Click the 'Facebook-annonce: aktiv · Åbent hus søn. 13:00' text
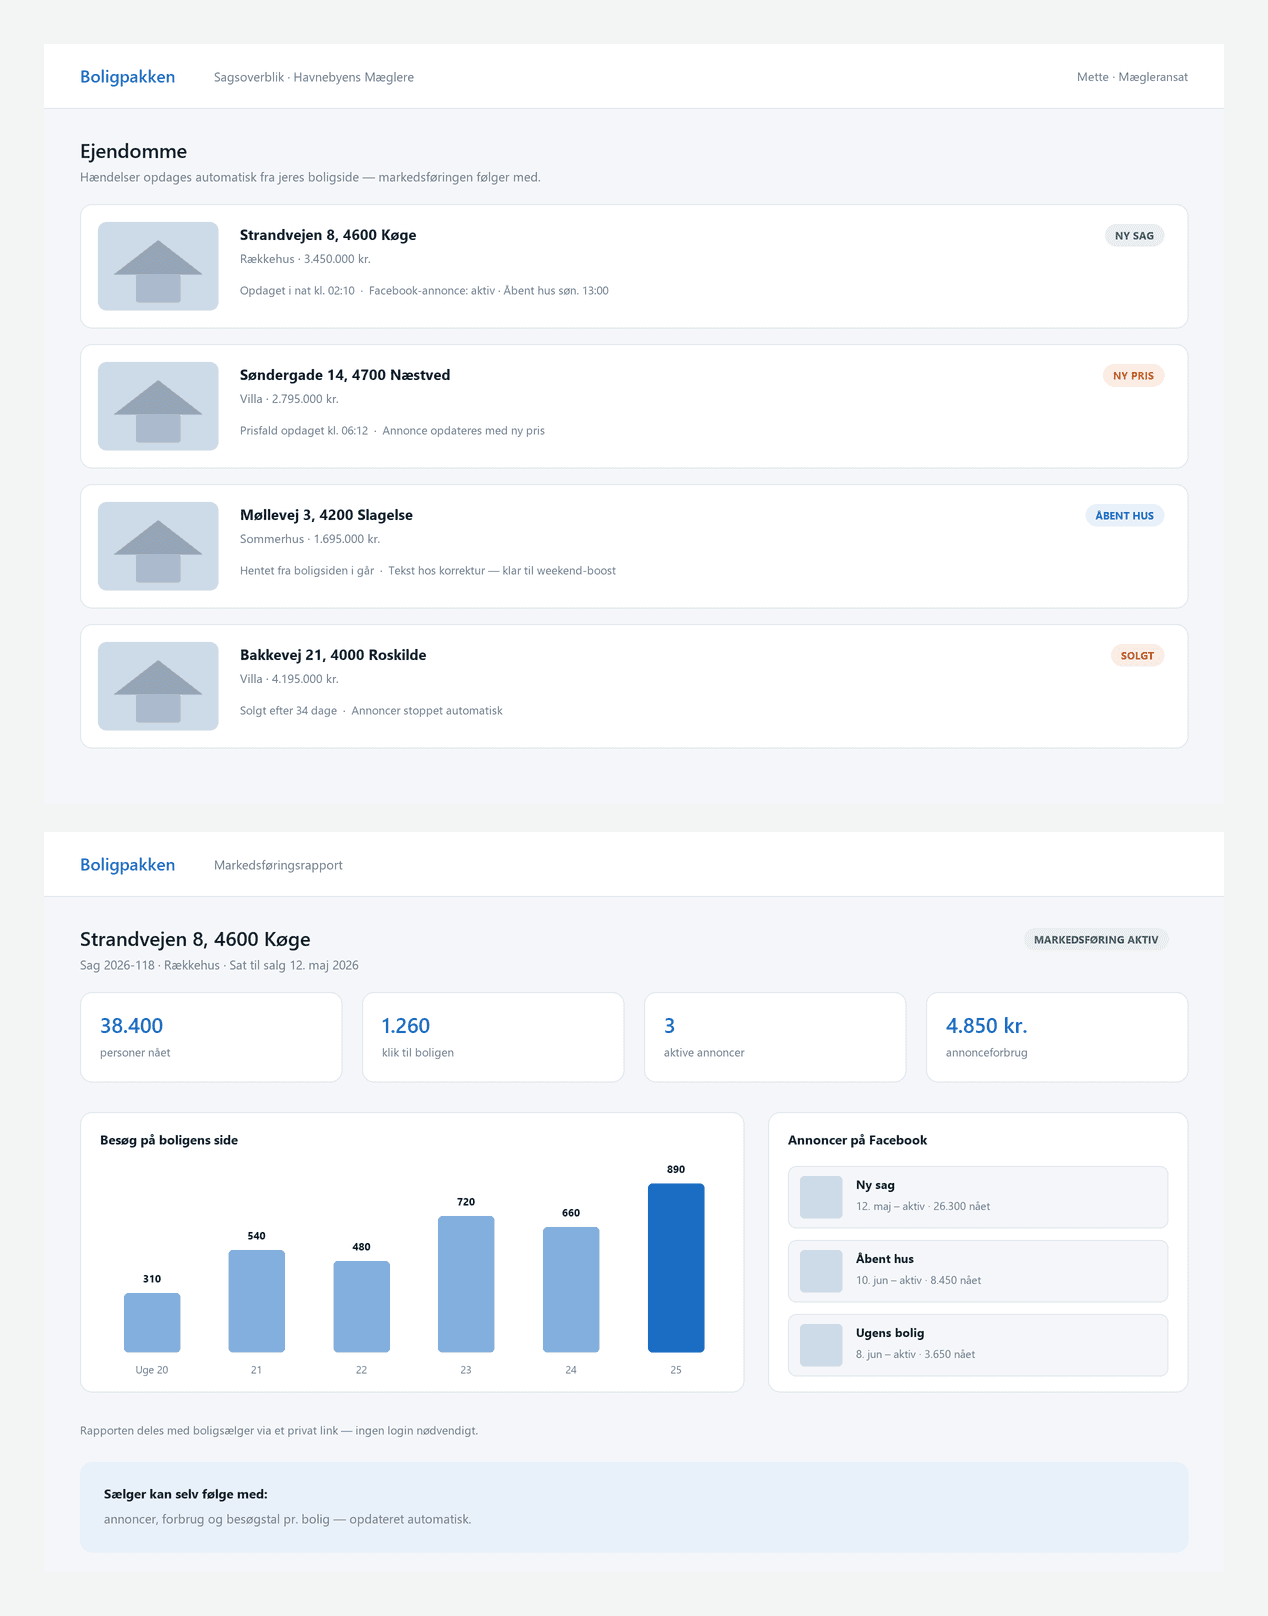Viewport: 1268px width, 1616px height. 488,291
